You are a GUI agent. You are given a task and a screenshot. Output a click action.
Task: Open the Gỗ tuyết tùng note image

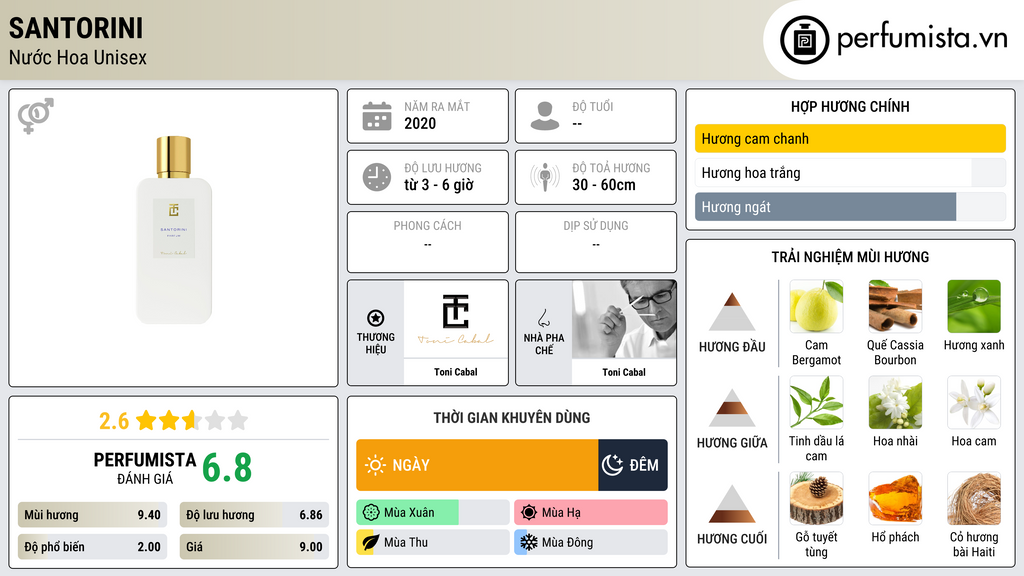[x=816, y=498]
